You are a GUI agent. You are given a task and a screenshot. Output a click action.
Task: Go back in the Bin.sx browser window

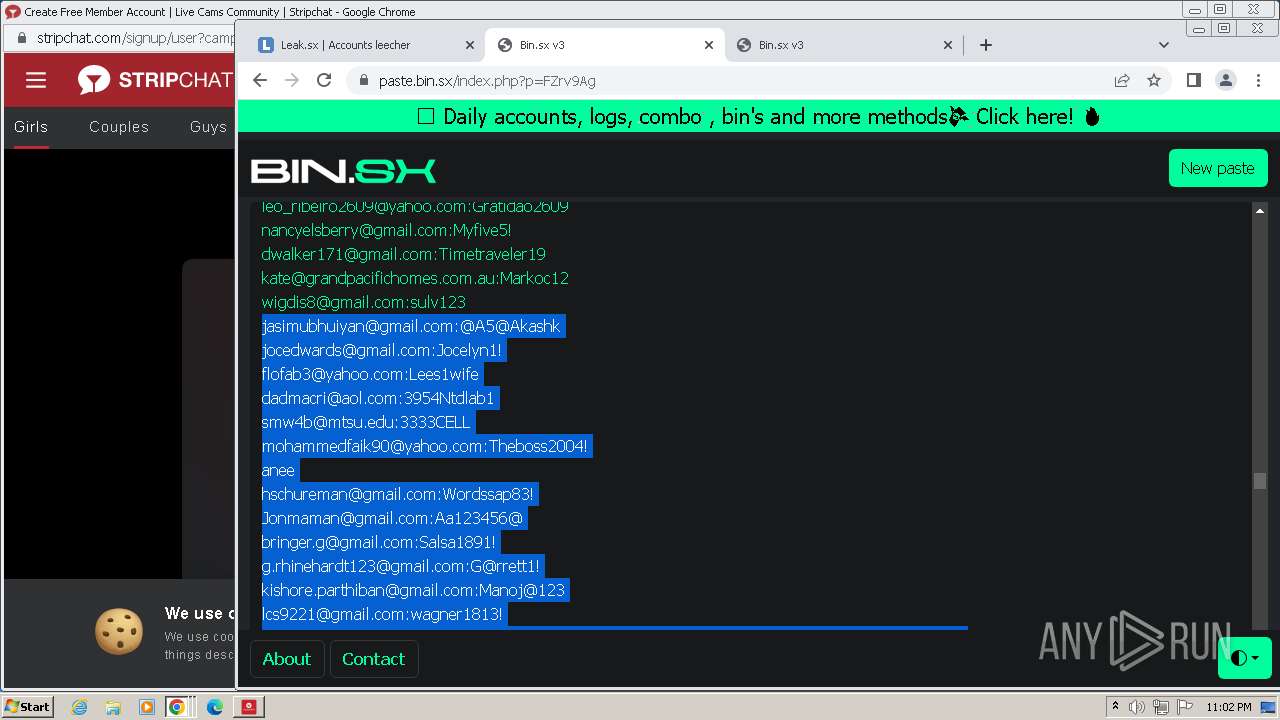(x=260, y=80)
